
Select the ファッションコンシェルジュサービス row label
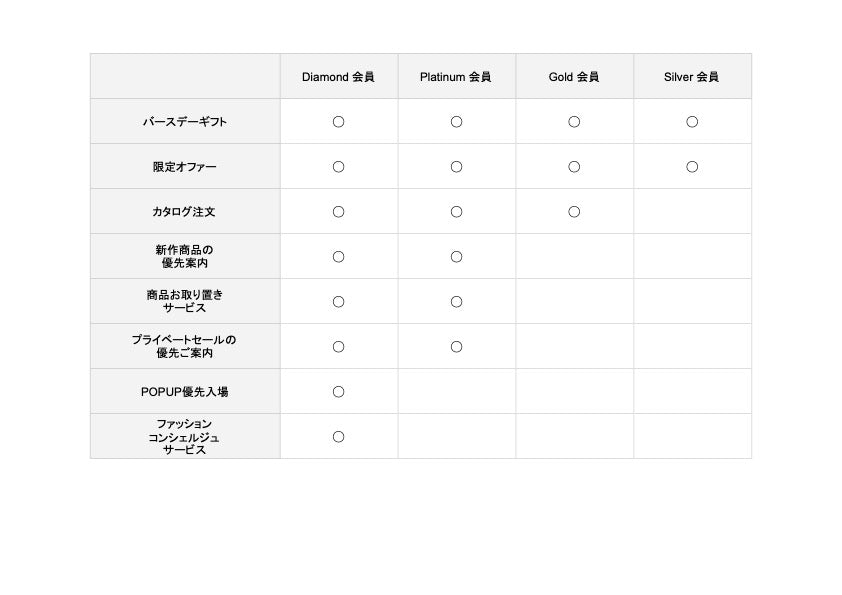[x=184, y=437]
